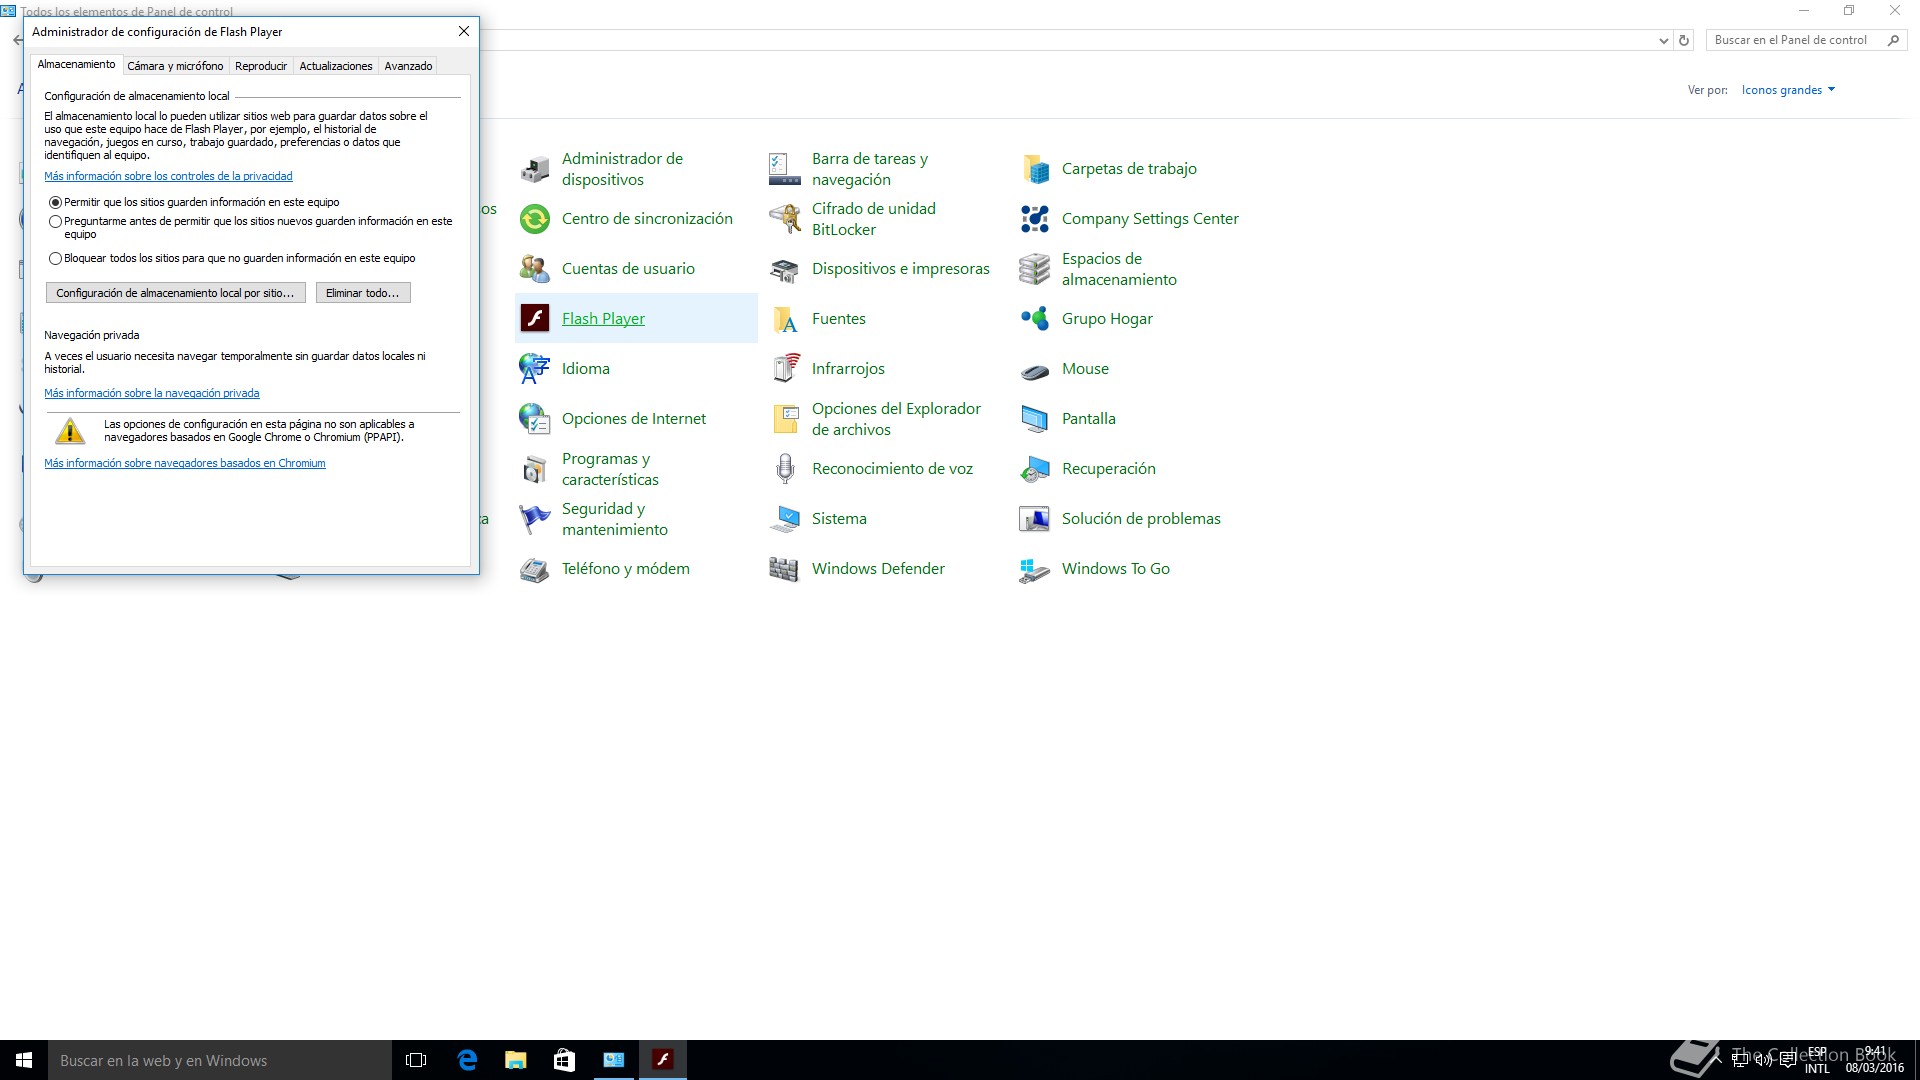The image size is (1920, 1080).
Task: Close the Flash Player settings dialog
Action: point(464,31)
